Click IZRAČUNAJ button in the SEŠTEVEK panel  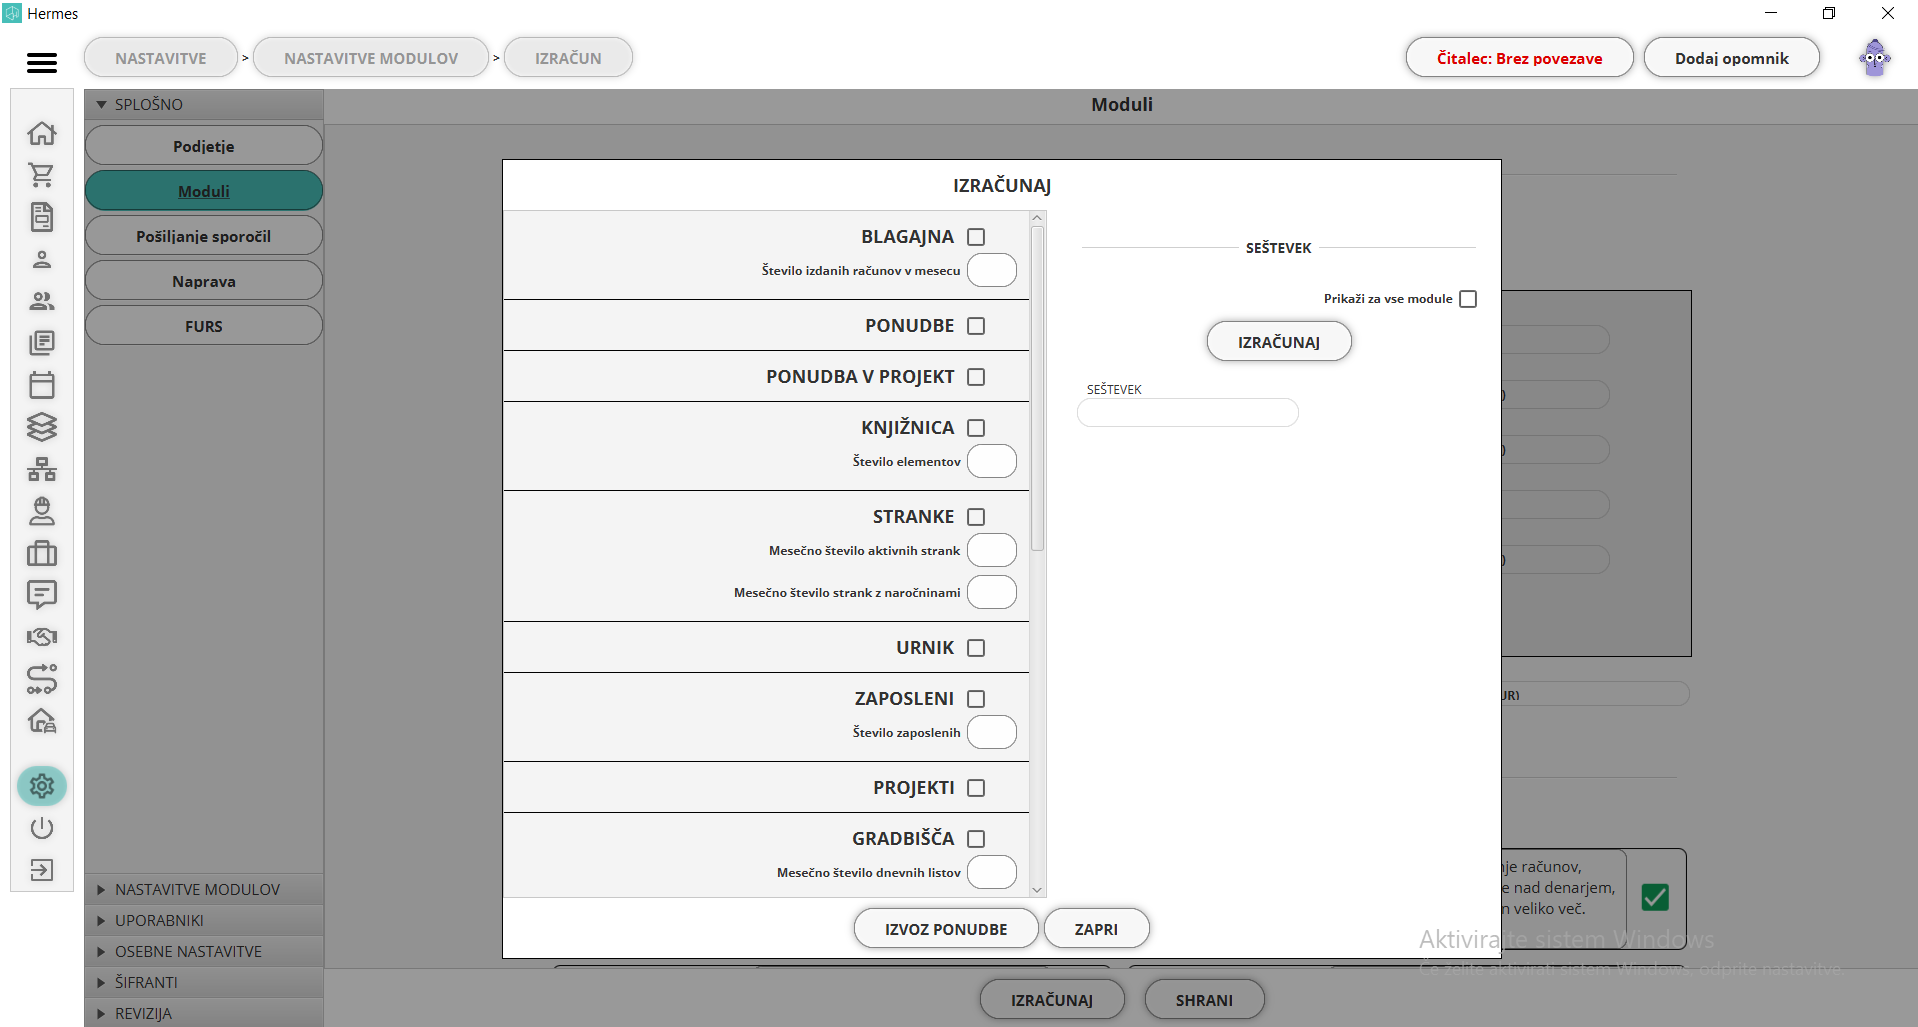click(1279, 342)
